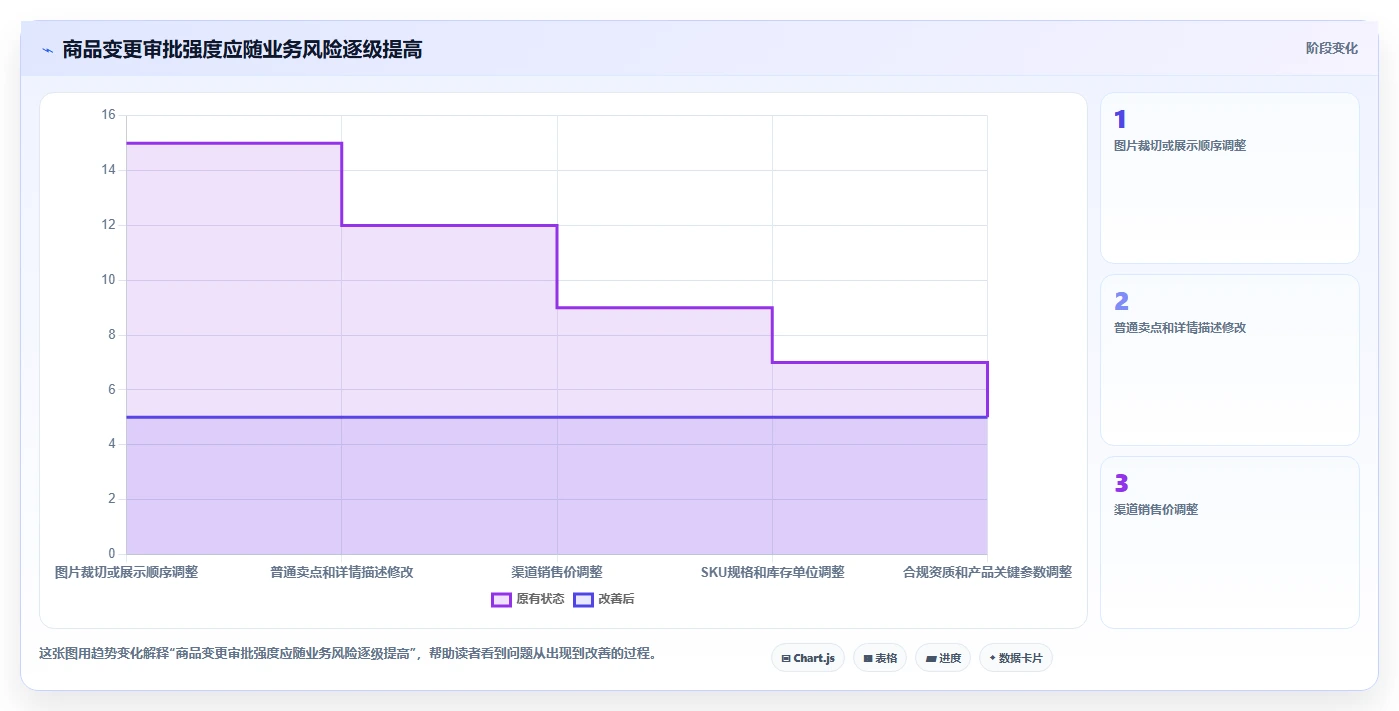The width and height of the screenshot is (1399, 711).
Task: Click y-axis value 14
Action: point(108,170)
